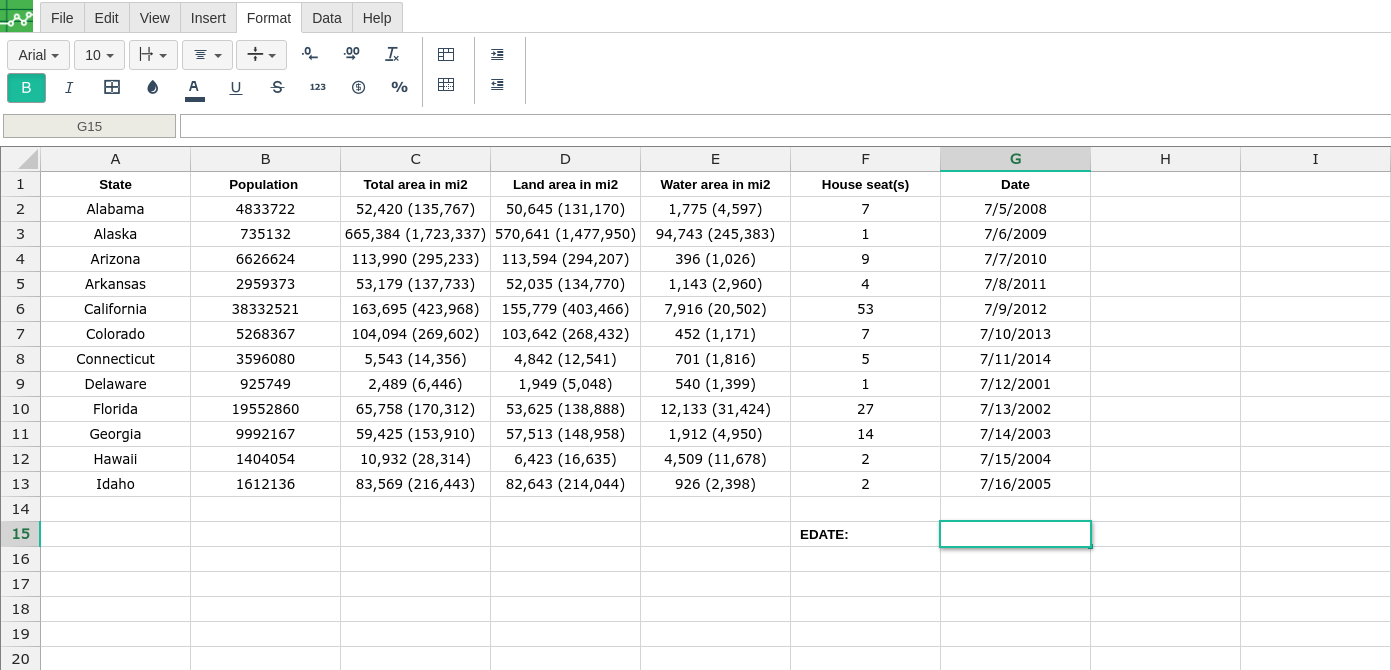Open the Data tab

[x=326, y=18]
